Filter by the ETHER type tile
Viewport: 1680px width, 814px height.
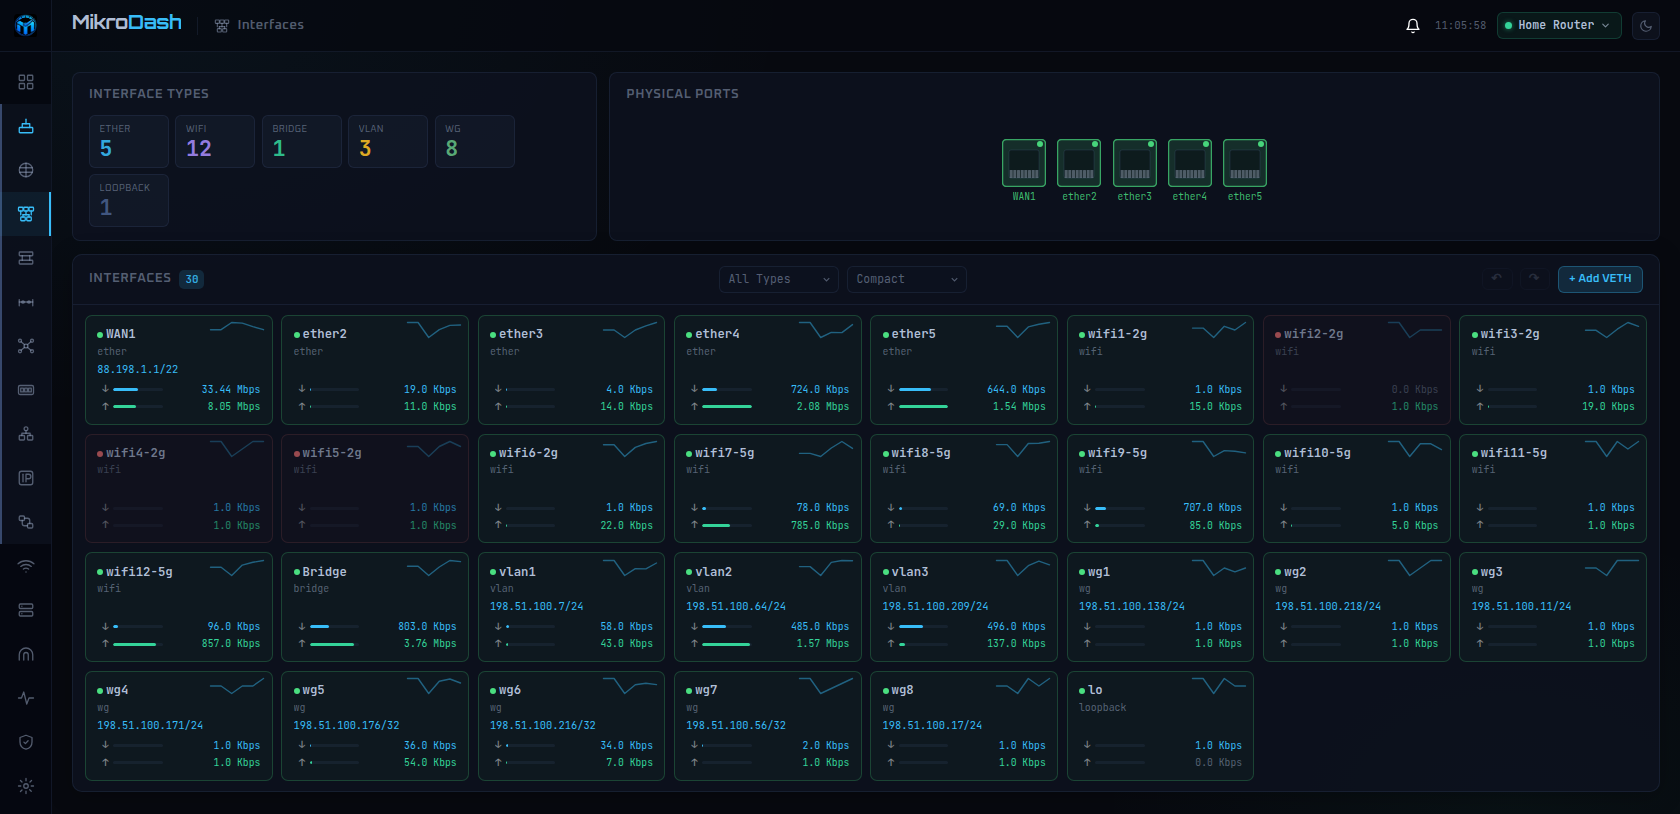click(129, 141)
